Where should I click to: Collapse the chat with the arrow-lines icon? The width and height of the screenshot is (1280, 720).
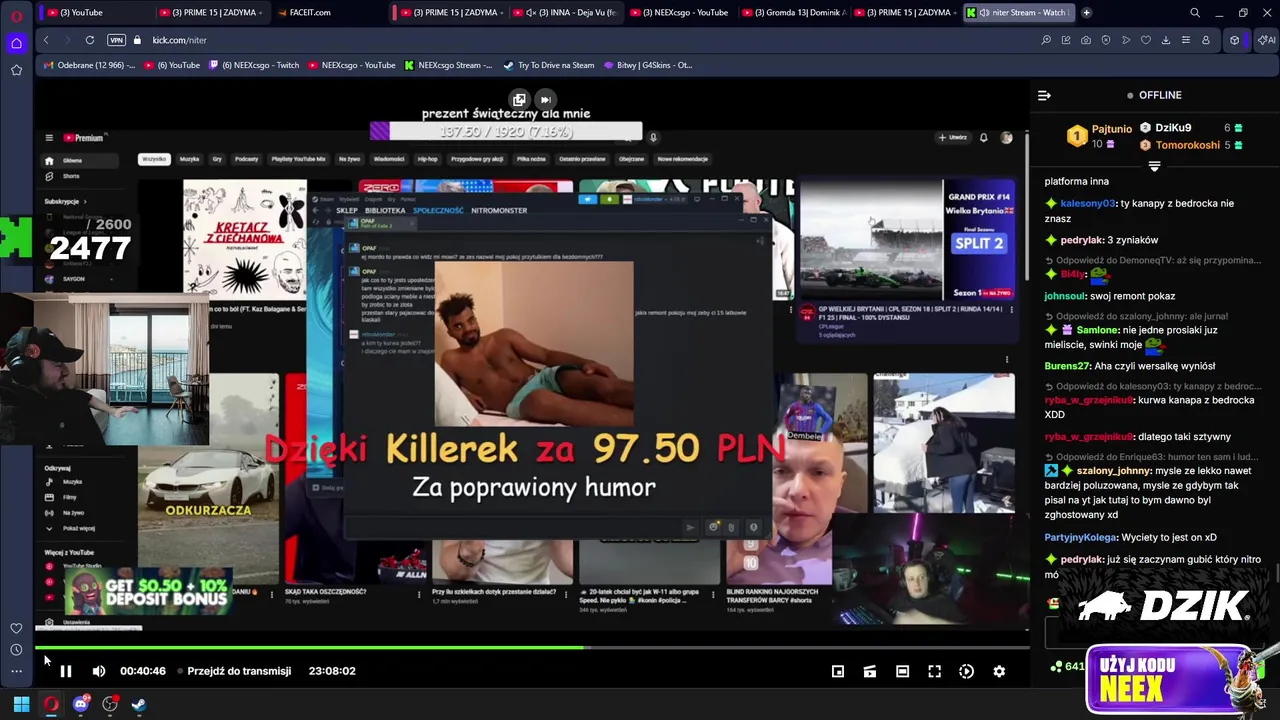tap(1044, 95)
